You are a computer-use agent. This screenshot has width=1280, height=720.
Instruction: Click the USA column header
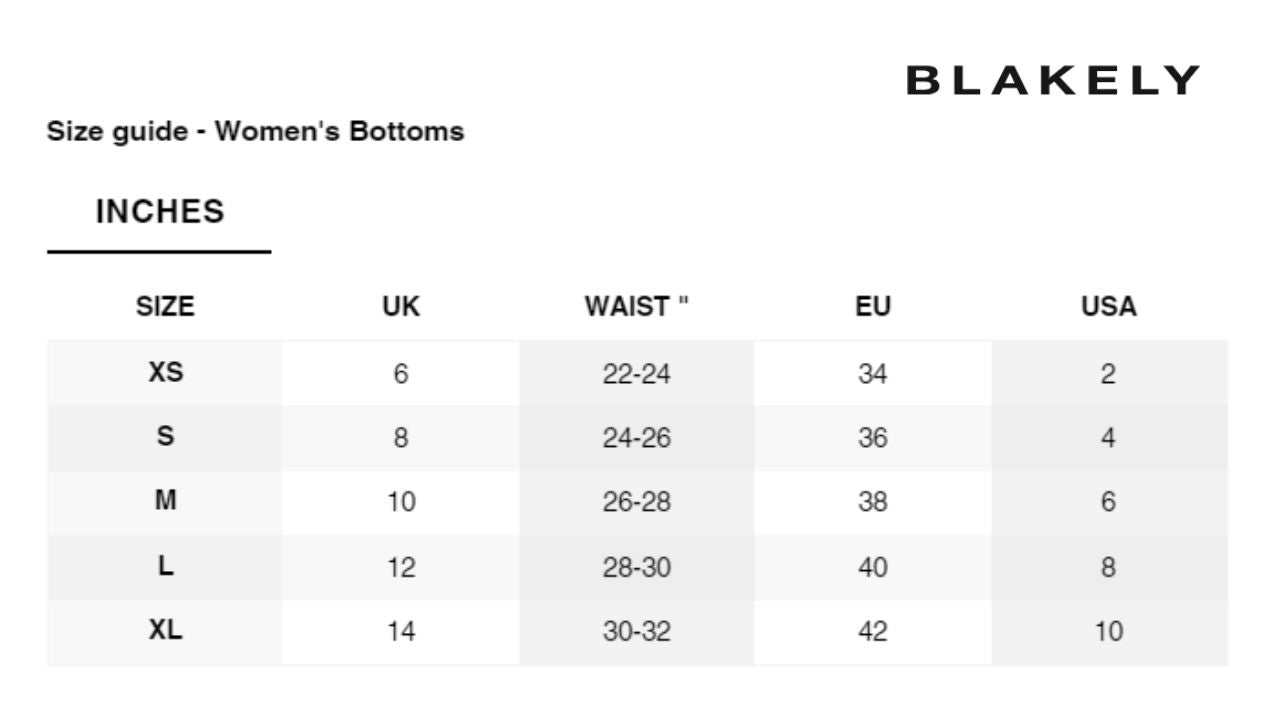pos(1109,306)
